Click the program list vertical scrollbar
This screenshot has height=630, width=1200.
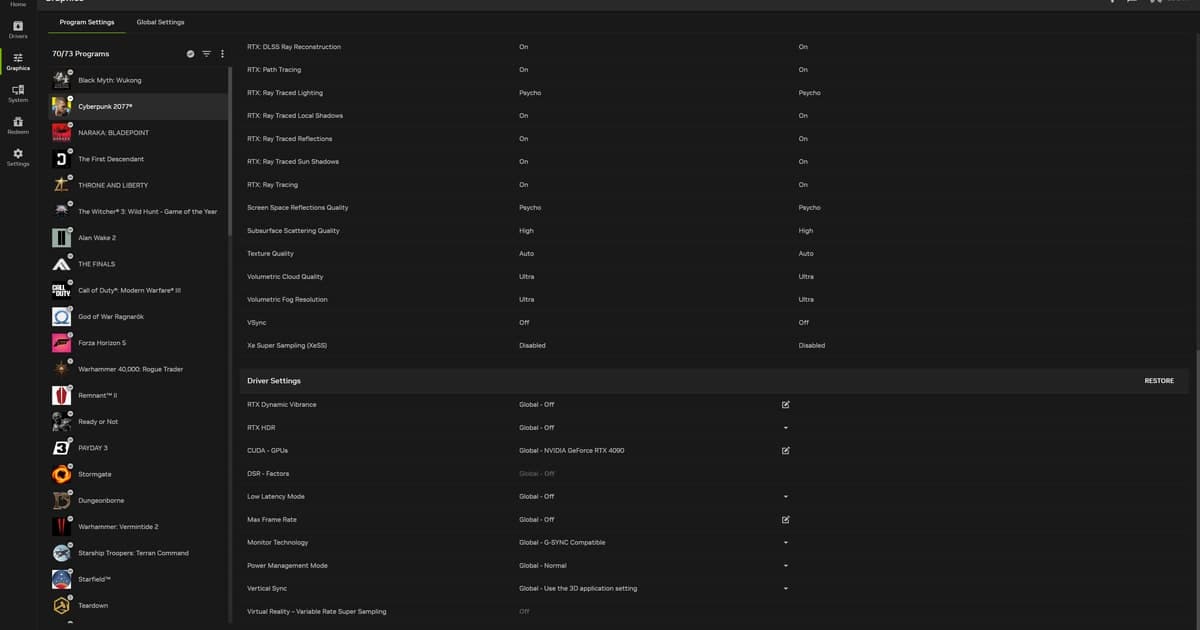point(231,150)
